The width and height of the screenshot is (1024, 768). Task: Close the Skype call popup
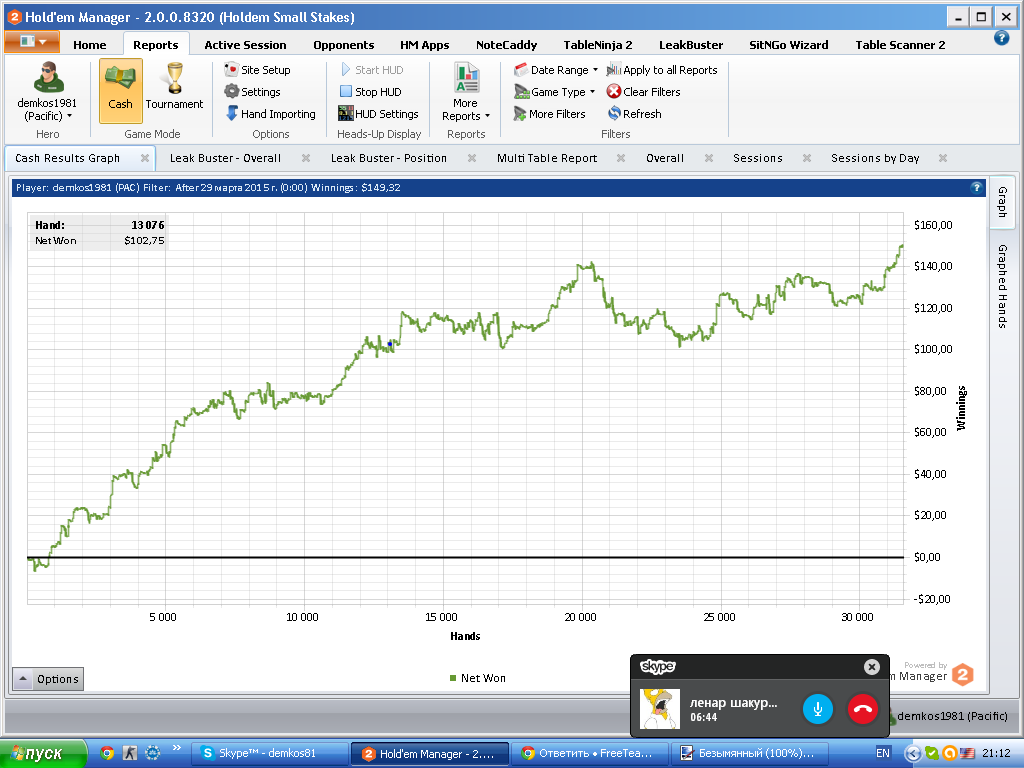[x=872, y=667]
